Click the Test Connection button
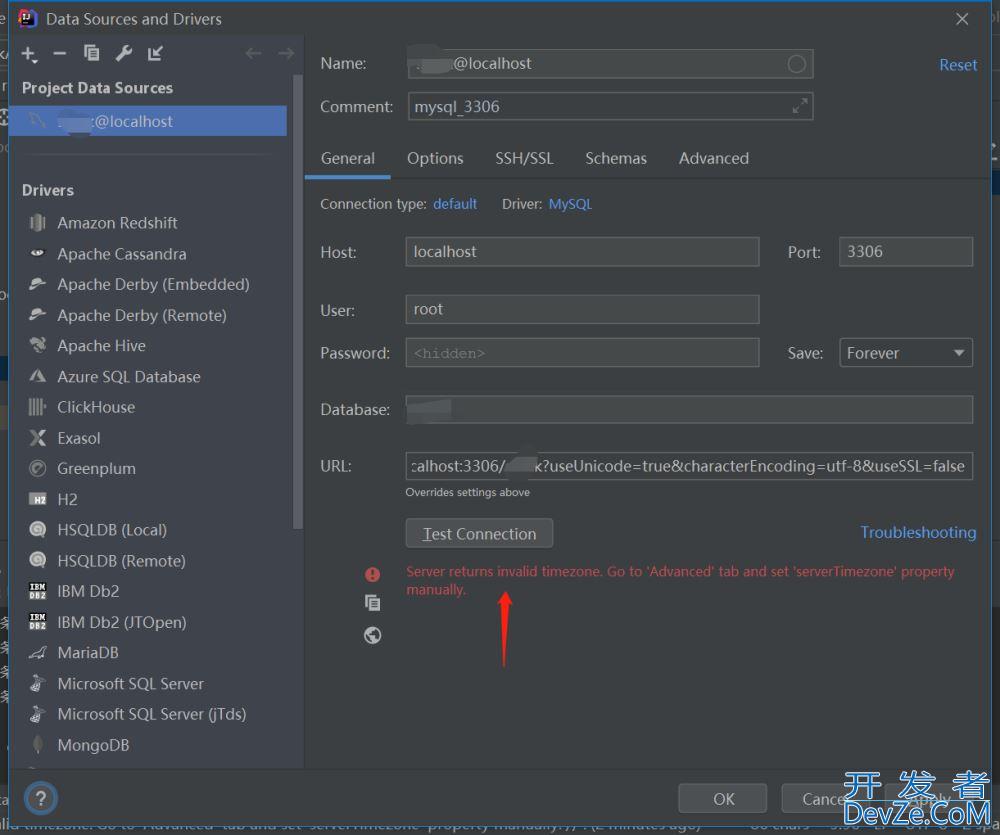The image size is (1000, 835). tap(480, 533)
